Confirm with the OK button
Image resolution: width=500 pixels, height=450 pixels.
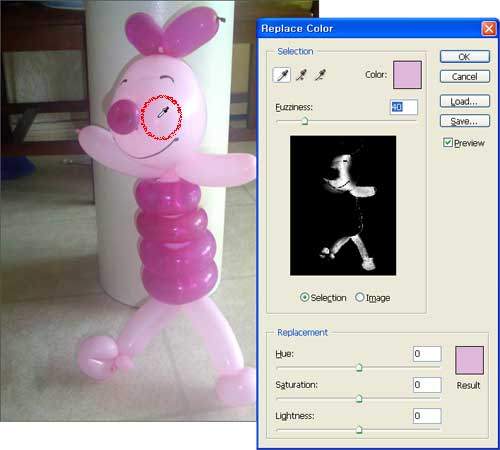click(x=465, y=57)
